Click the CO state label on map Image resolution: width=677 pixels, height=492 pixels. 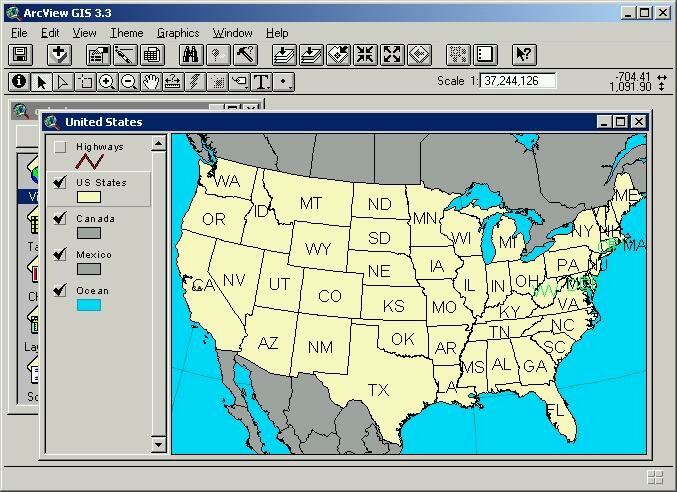tap(330, 296)
